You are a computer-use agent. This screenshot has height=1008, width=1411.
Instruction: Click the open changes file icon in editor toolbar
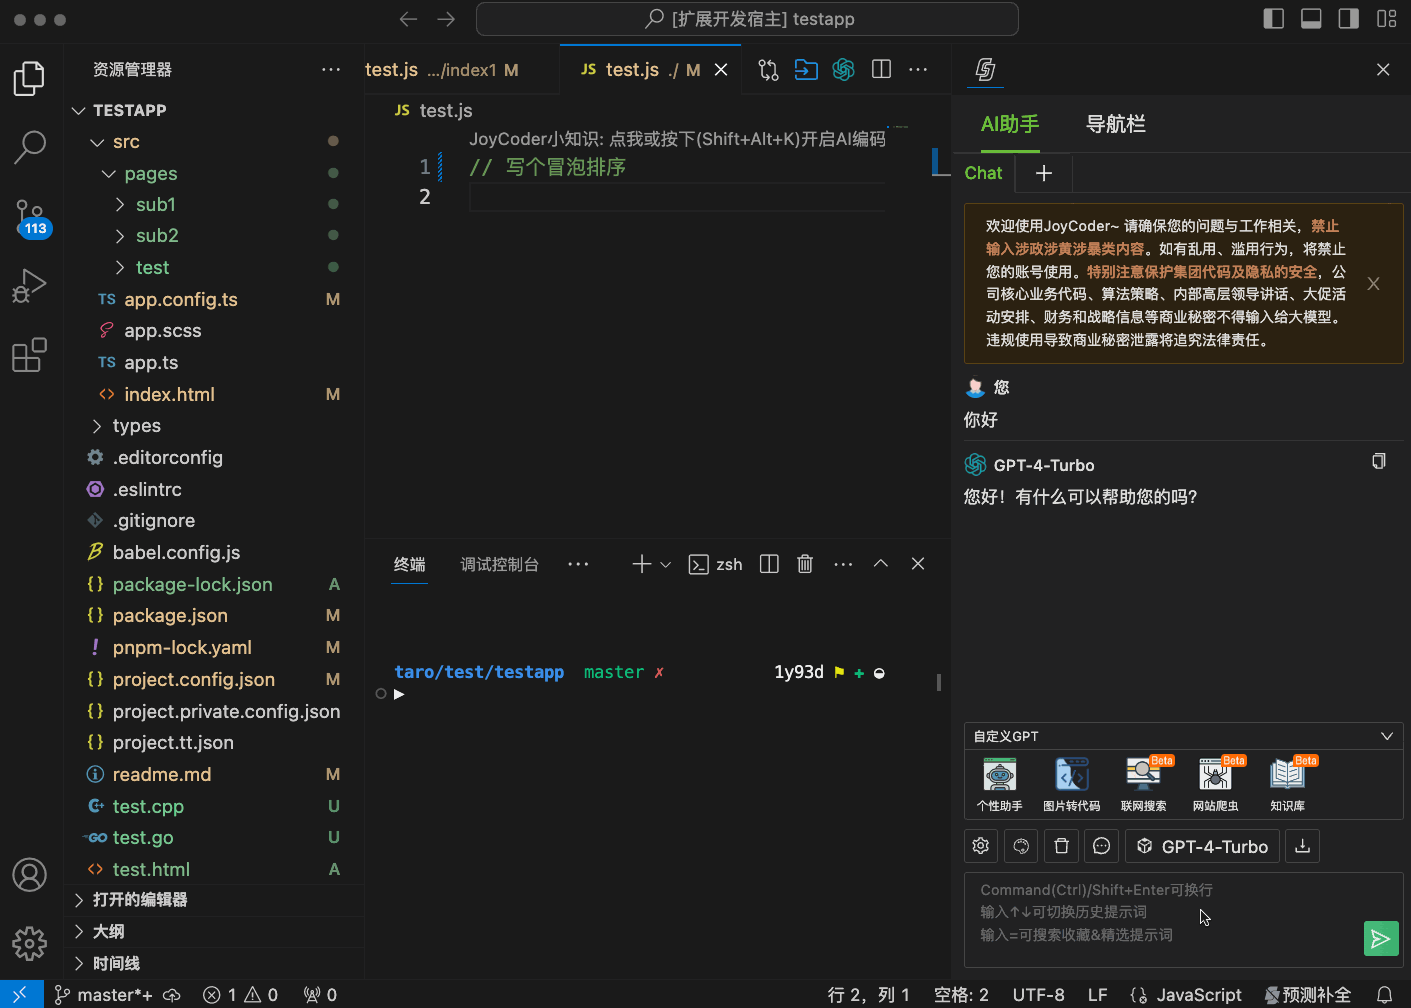(x=806, y=69)
